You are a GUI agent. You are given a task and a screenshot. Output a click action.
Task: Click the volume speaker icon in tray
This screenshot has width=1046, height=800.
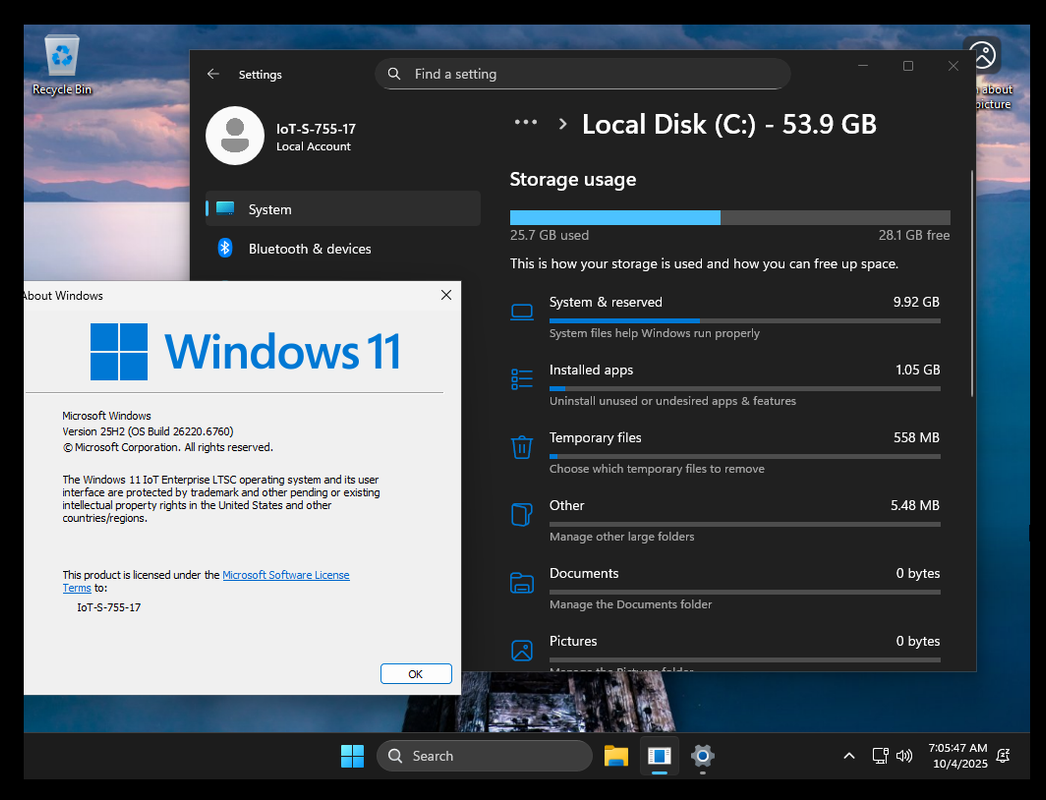(904, 756)
